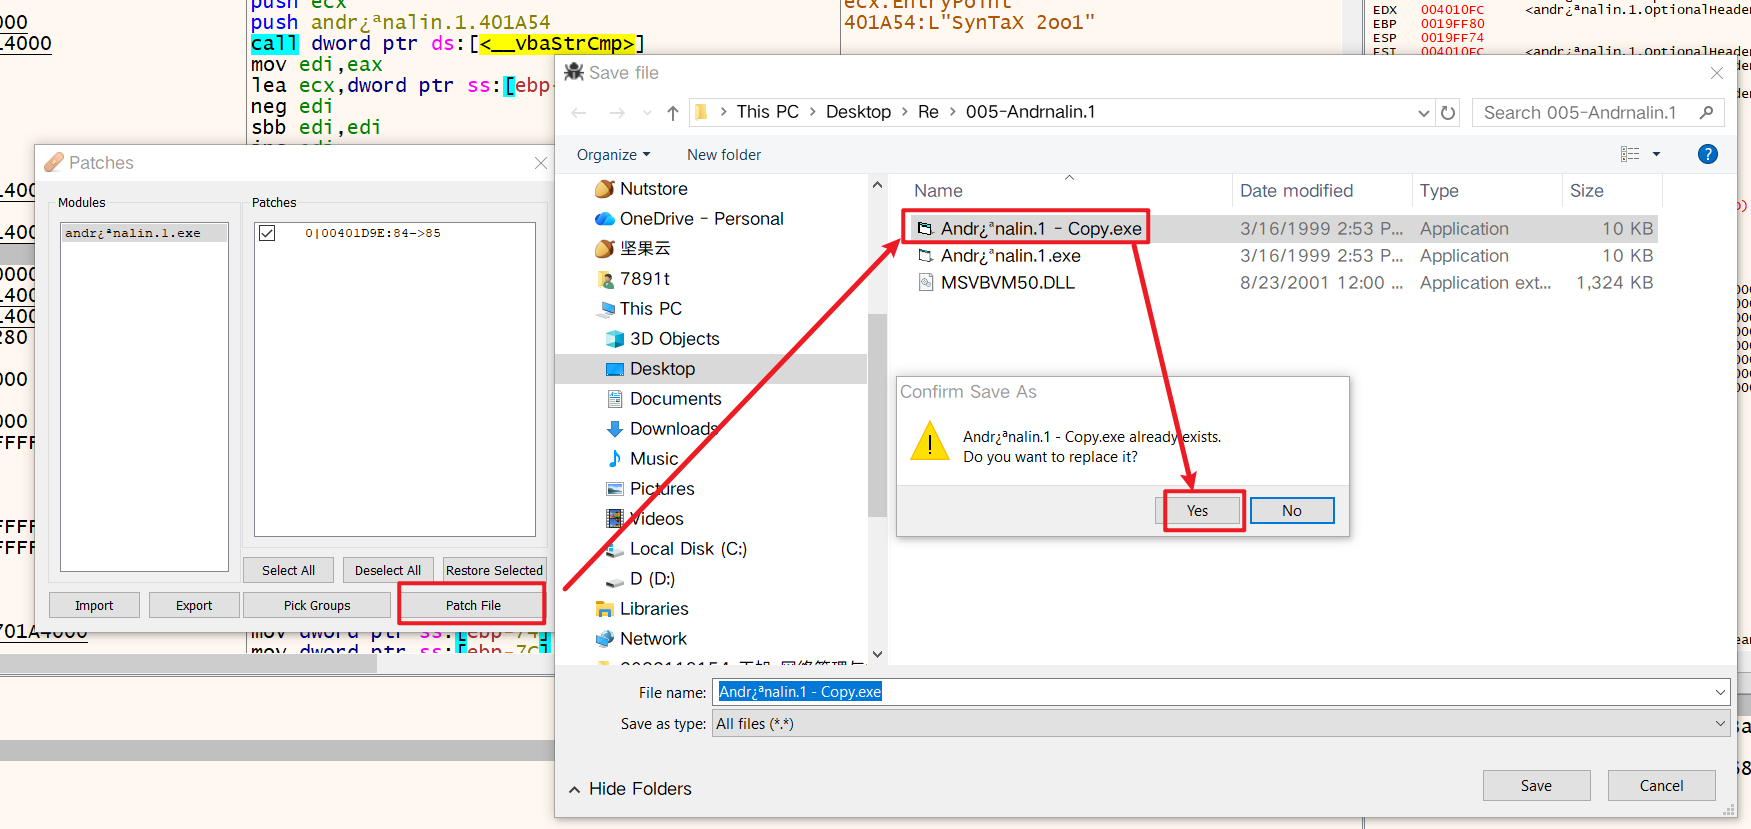The image size is (1751, 829).
Task: Click the debugger horizontal scrollbar thumb
Action: tap(188, 664)
